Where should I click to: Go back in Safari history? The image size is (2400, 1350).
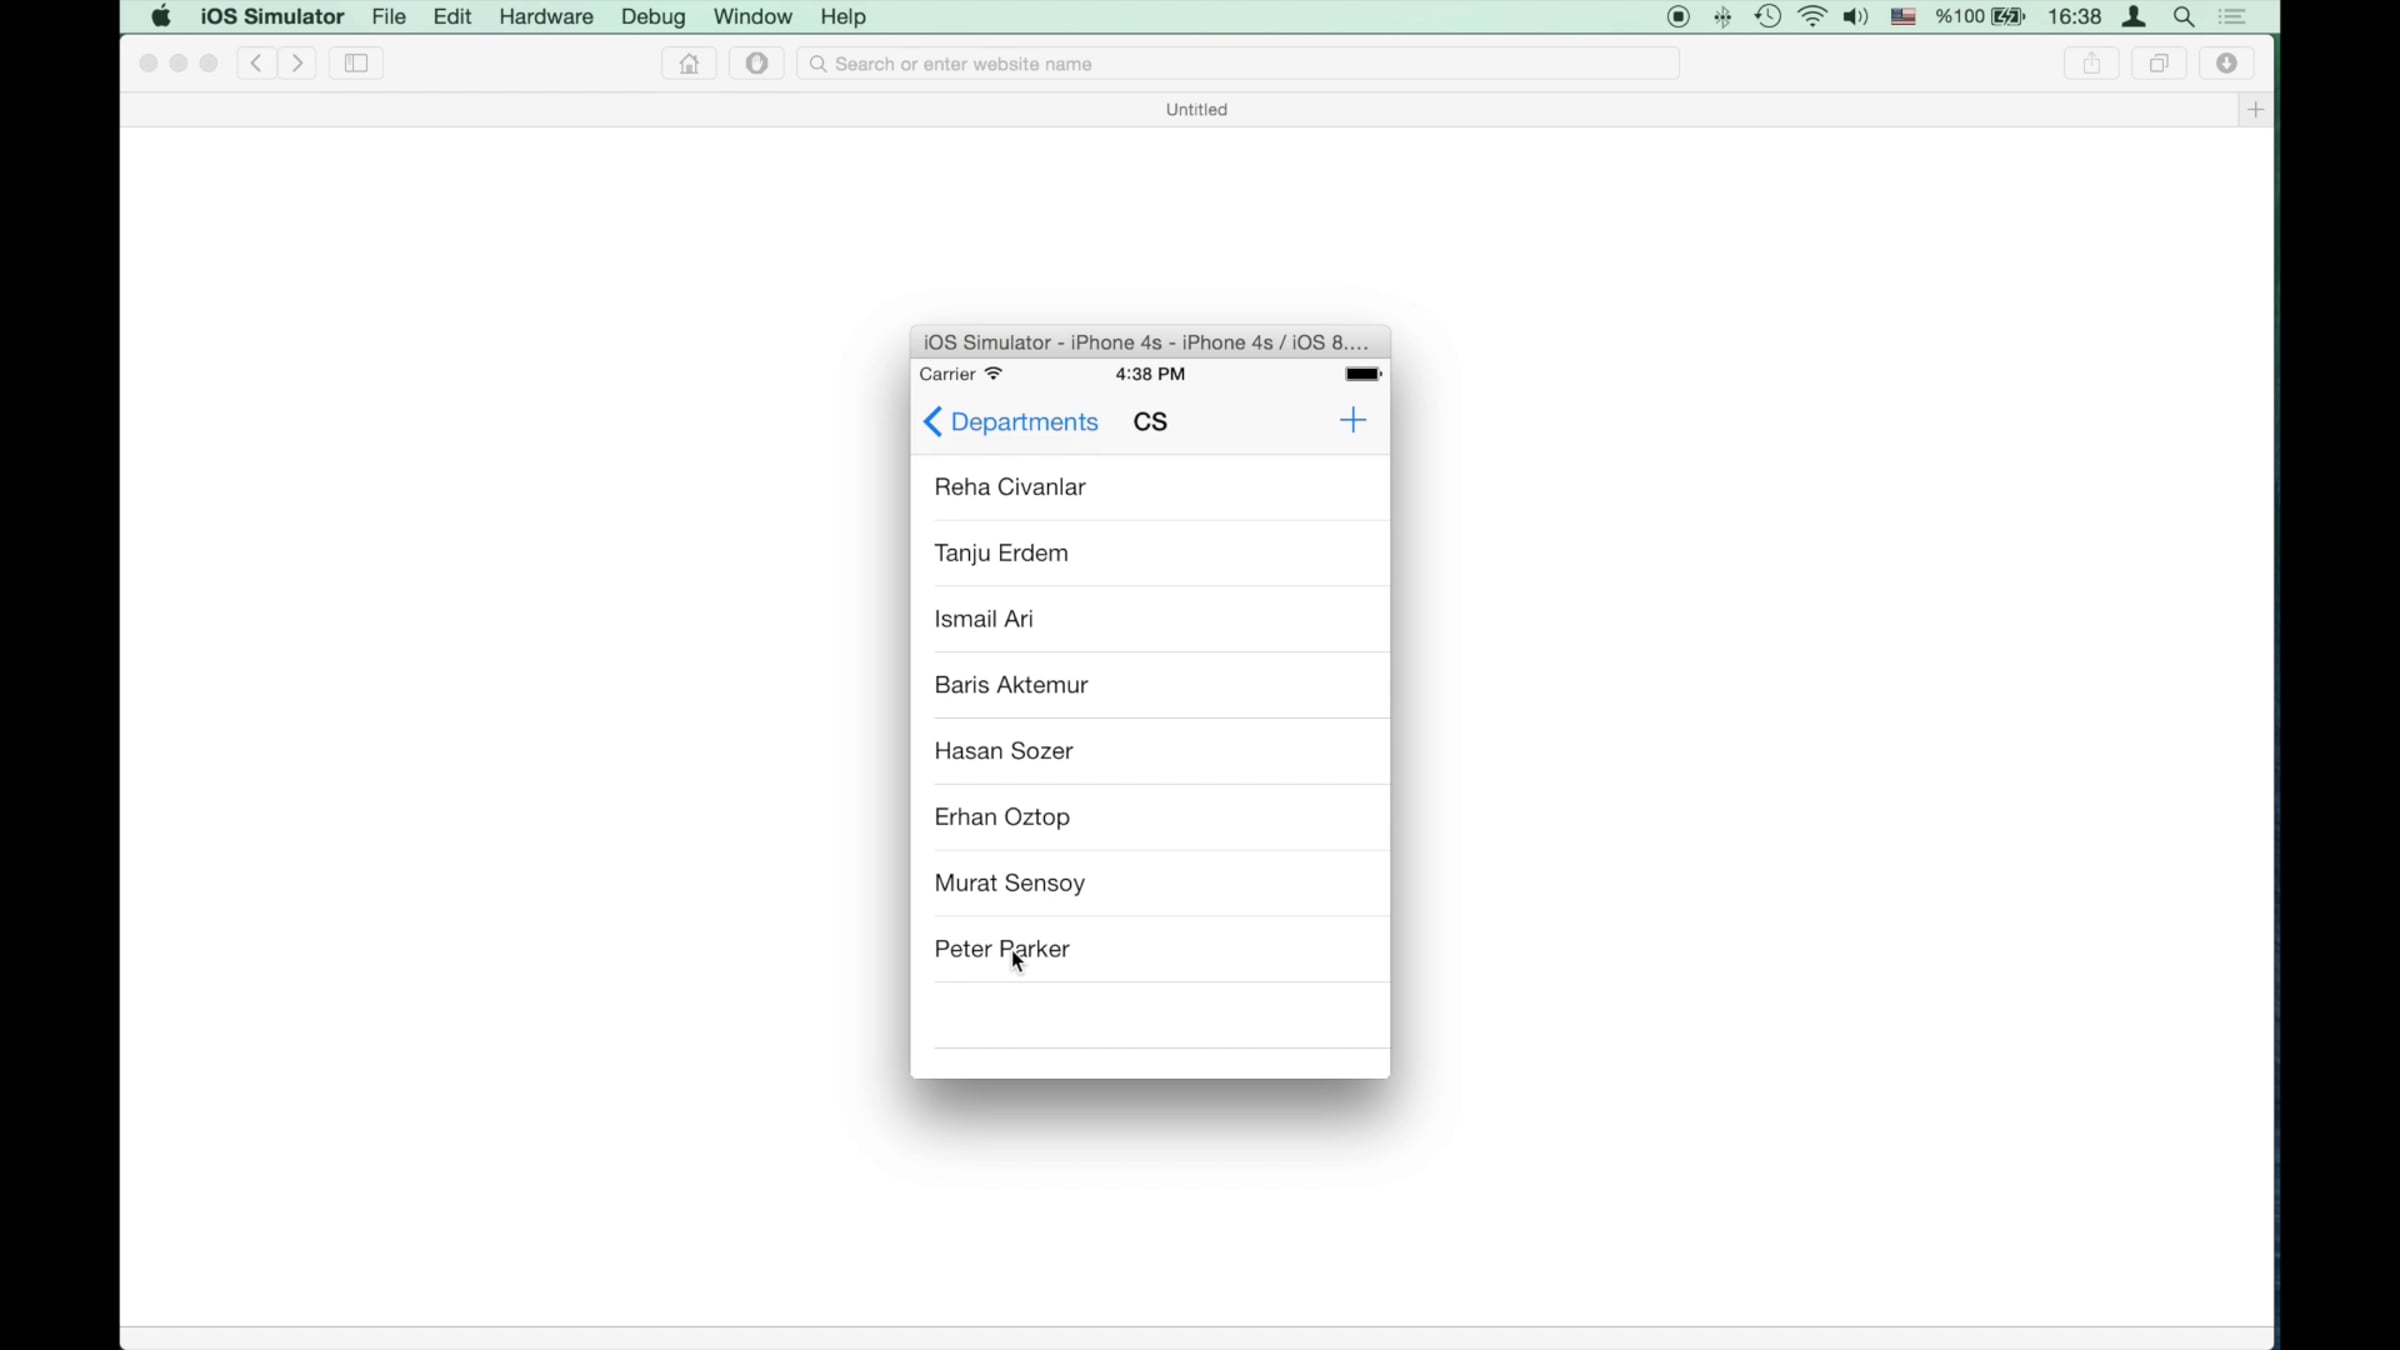tap(257, 63)
